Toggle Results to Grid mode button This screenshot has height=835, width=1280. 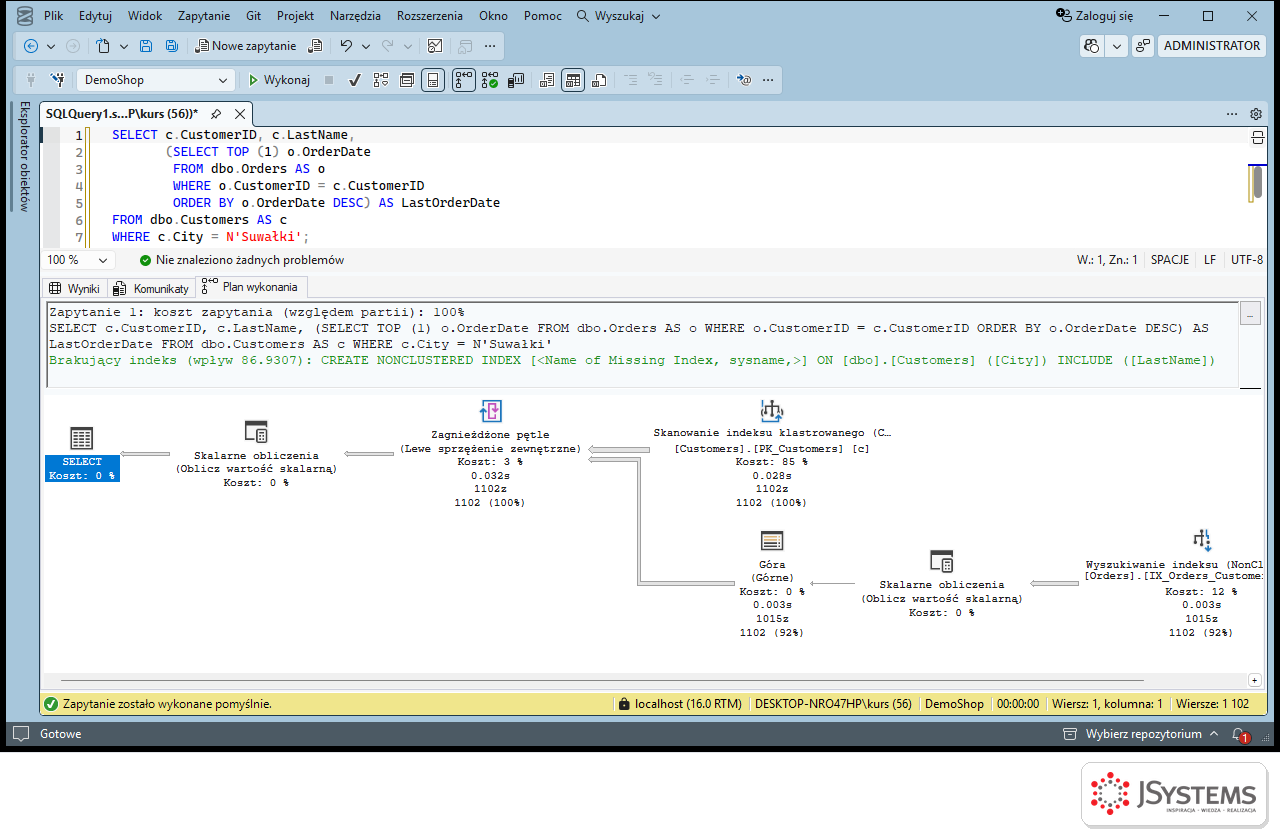(x=572, y=80)
